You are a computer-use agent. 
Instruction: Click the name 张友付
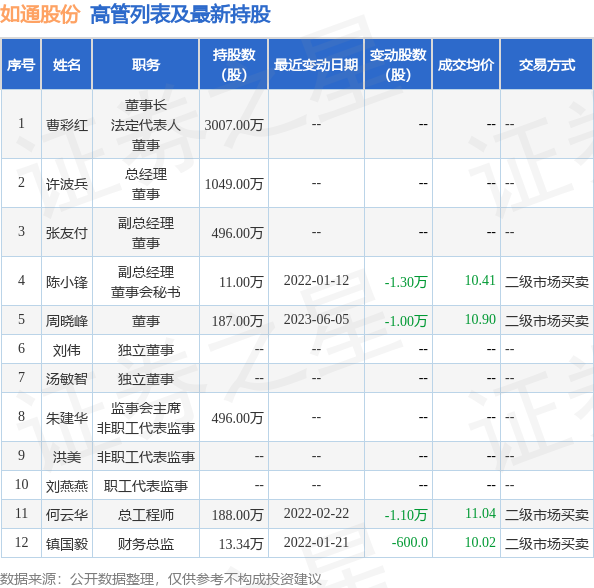(x=67, y=233)
